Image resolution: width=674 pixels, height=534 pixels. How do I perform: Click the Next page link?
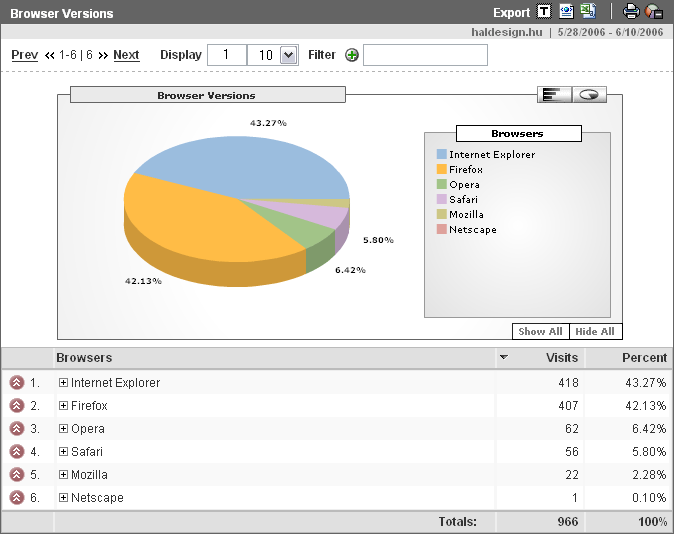[126, 55]
